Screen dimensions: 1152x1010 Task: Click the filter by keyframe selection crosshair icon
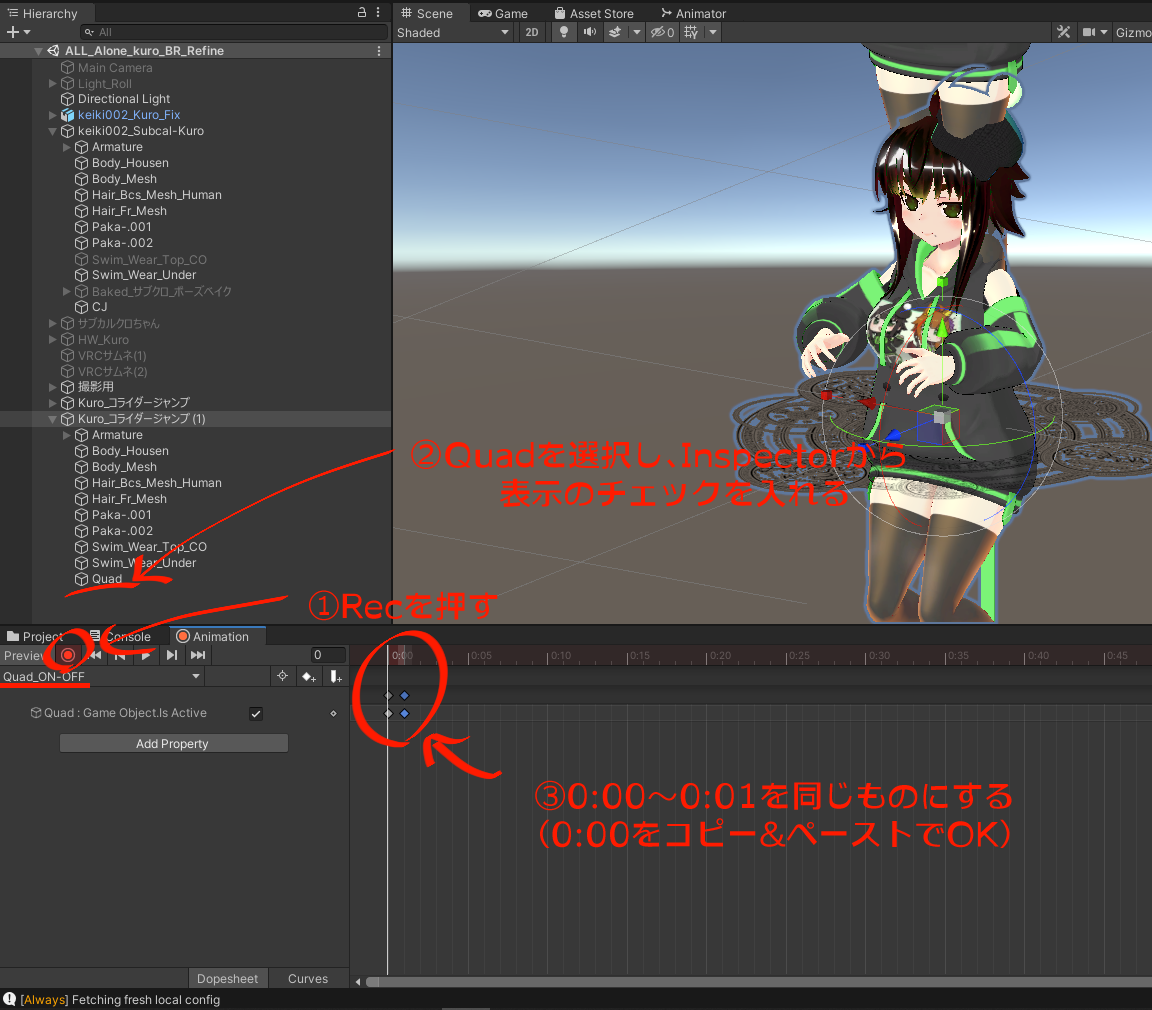point(282,677)
